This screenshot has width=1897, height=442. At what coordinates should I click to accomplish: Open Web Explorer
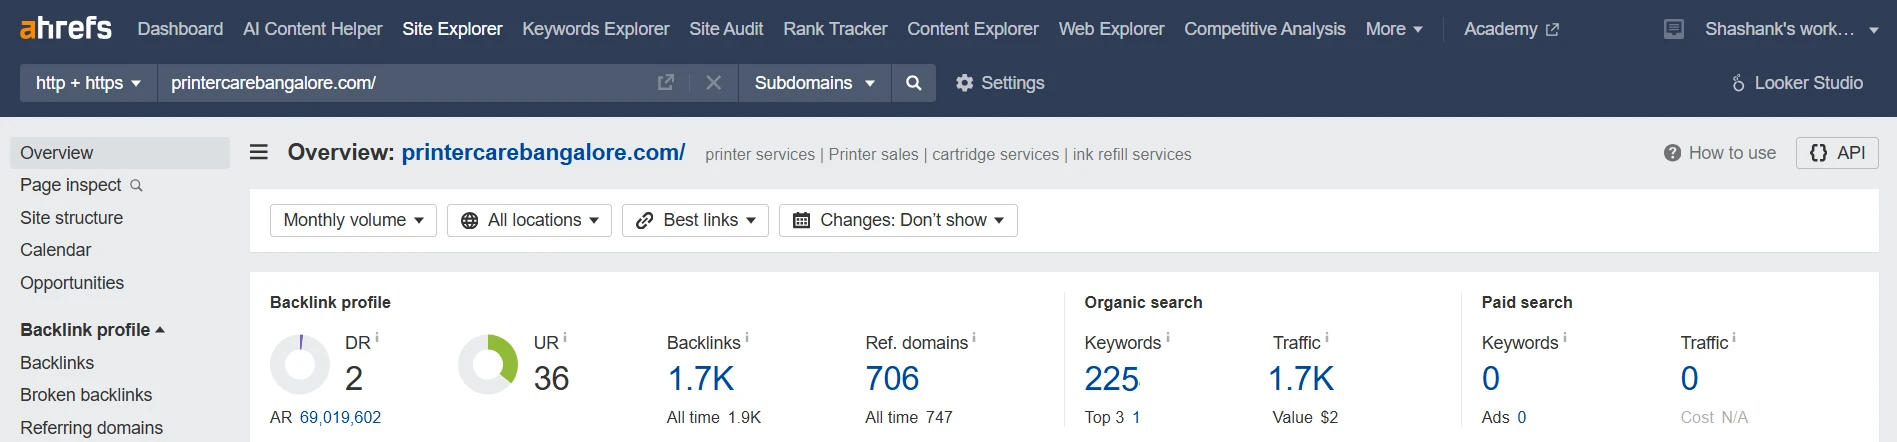1111,29
